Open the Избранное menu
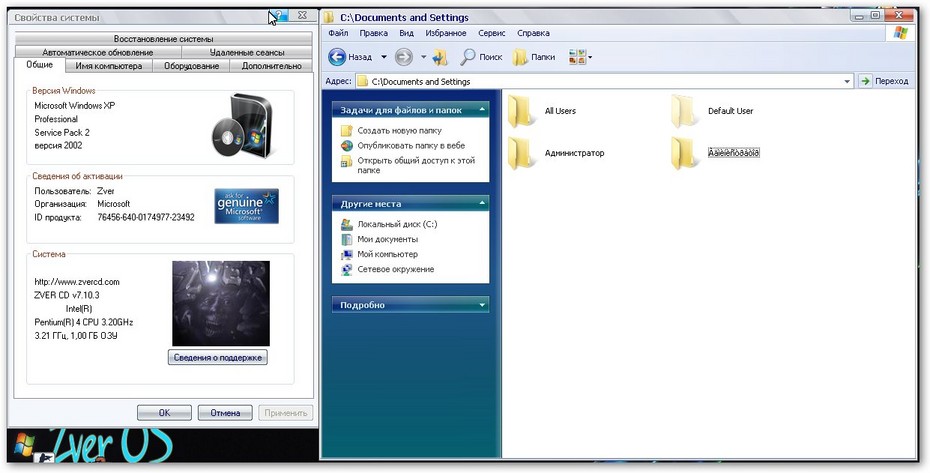The height and width of the screenshot is (473, 930). click(446, 33)
